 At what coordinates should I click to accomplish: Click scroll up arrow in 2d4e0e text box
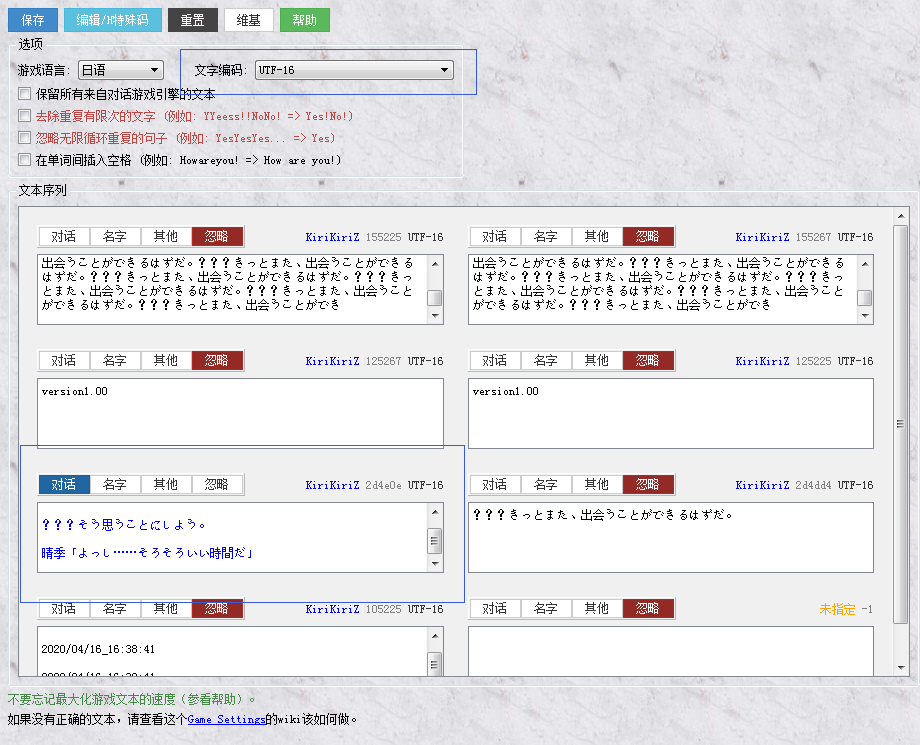(x=435, y=512)
